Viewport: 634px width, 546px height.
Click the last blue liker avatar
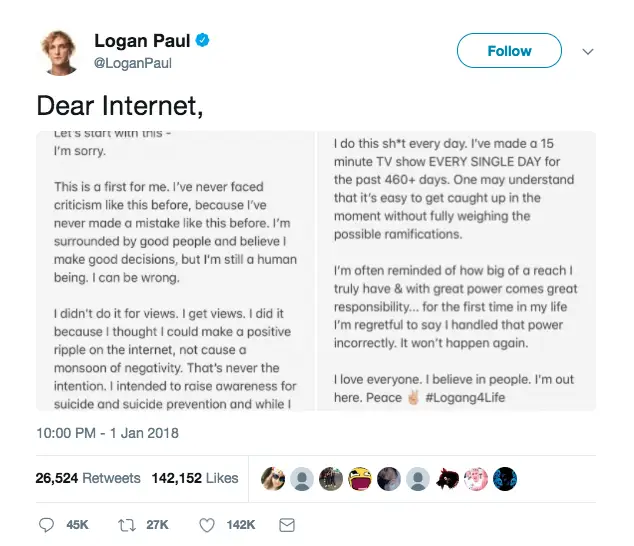pos(506,478)
